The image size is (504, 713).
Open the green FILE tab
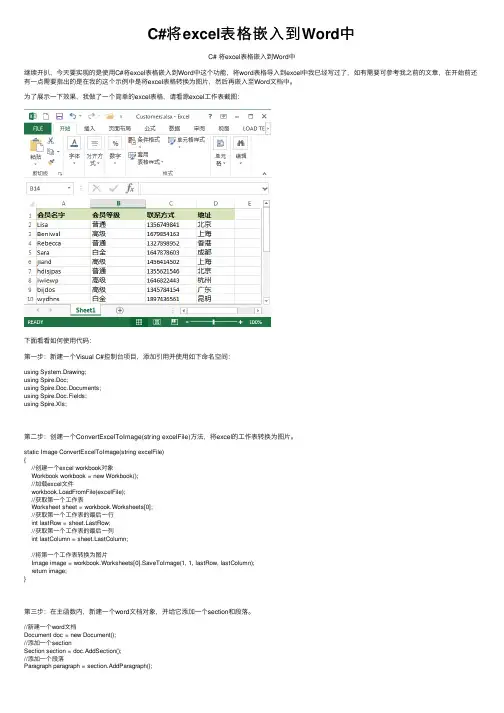(x=38, y=129)
